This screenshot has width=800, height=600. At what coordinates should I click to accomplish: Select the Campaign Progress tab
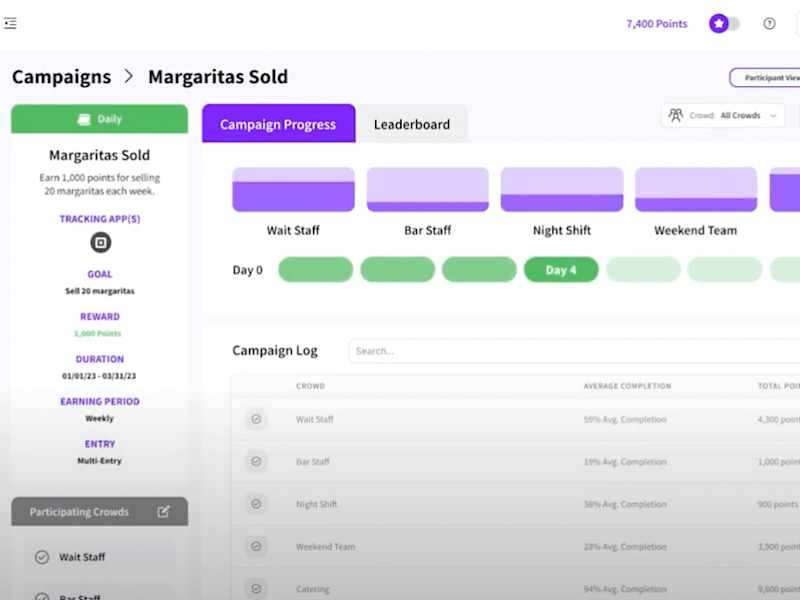[279, 123]
